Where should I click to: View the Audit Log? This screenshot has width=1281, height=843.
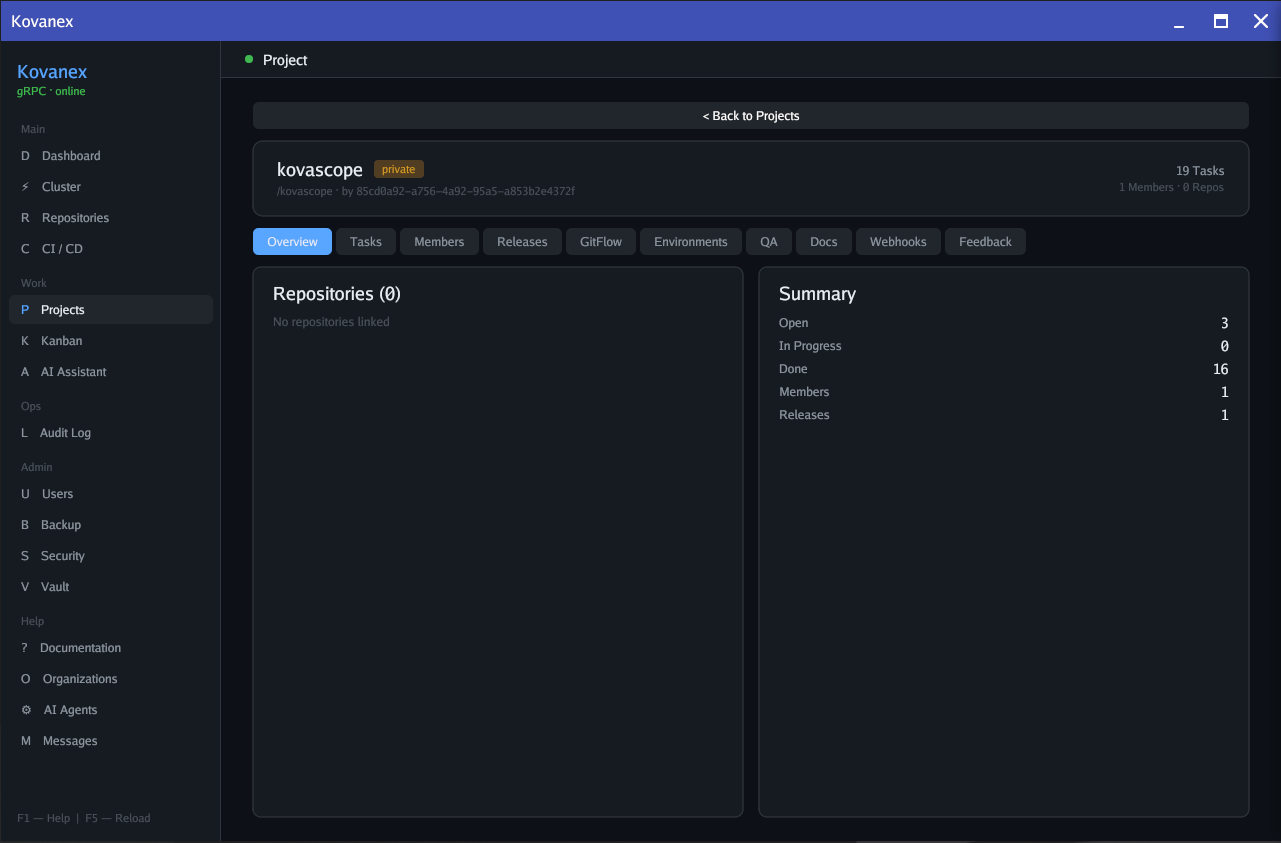tap(67, 432)
